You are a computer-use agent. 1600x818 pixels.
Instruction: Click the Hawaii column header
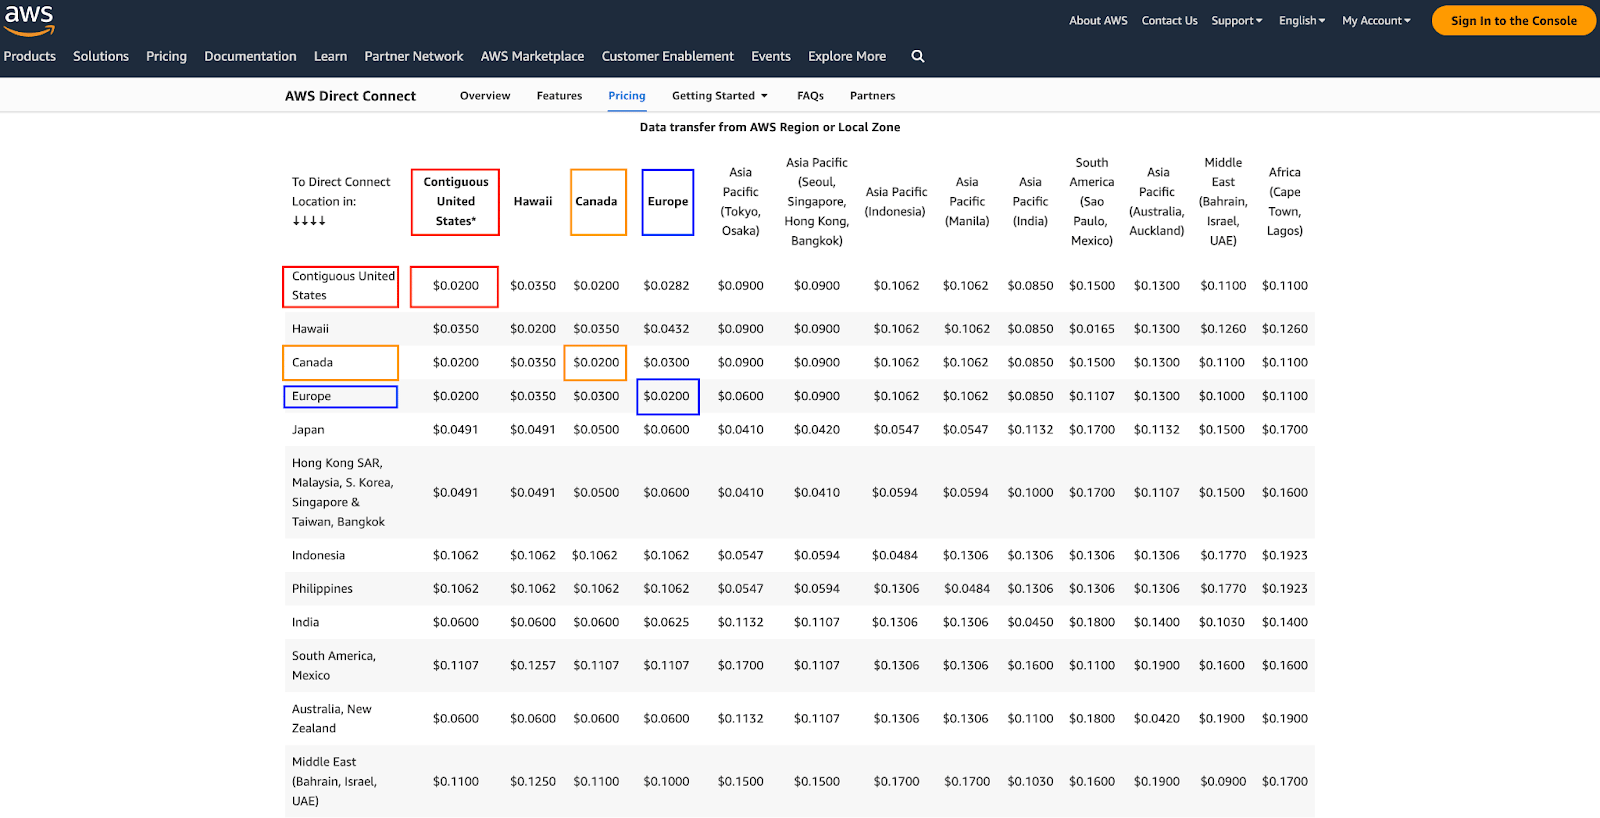click(533, 202)
